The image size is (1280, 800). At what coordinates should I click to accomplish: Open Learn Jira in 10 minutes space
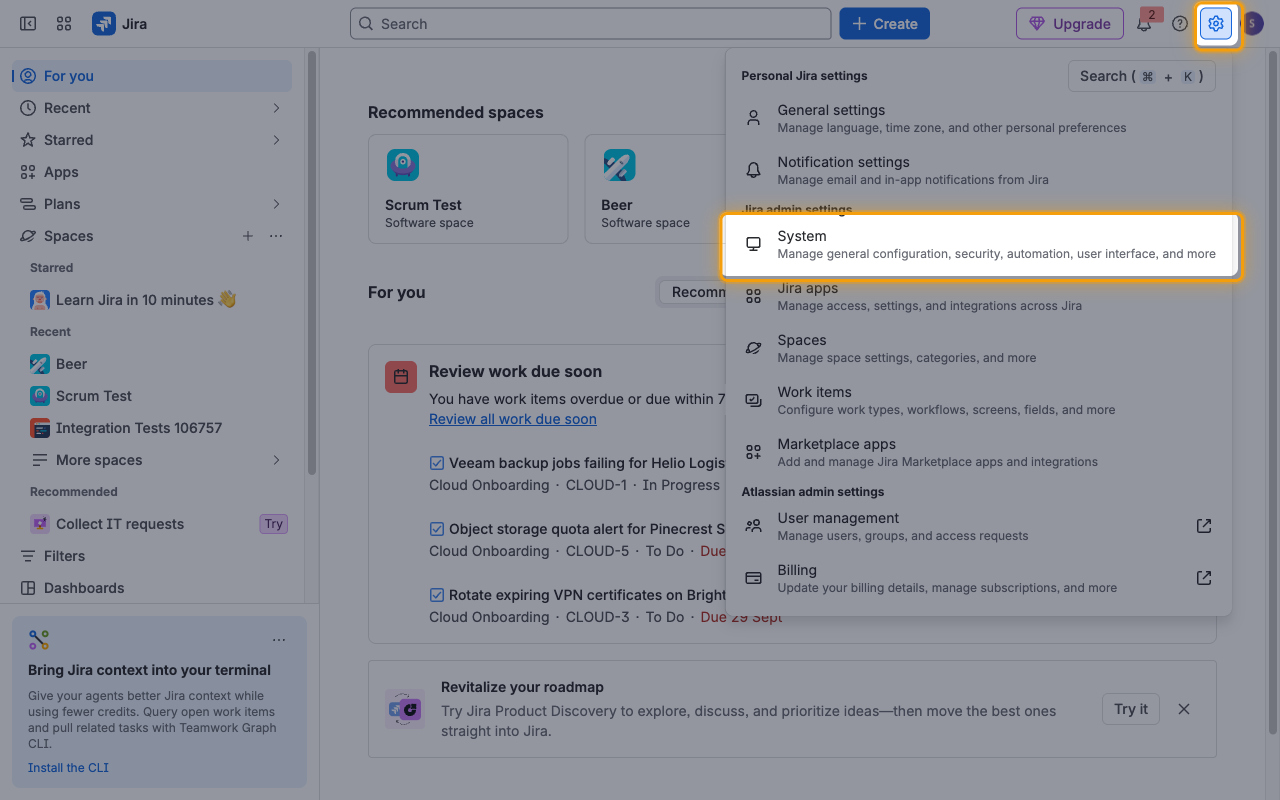click(152, 300)
